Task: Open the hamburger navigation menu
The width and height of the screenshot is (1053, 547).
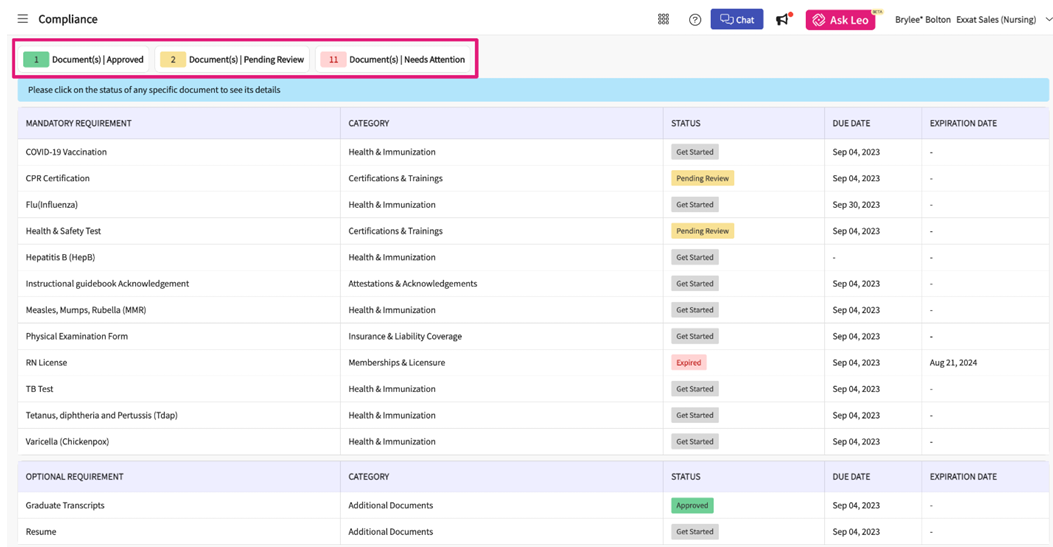Action: click(x=23, y=19)
